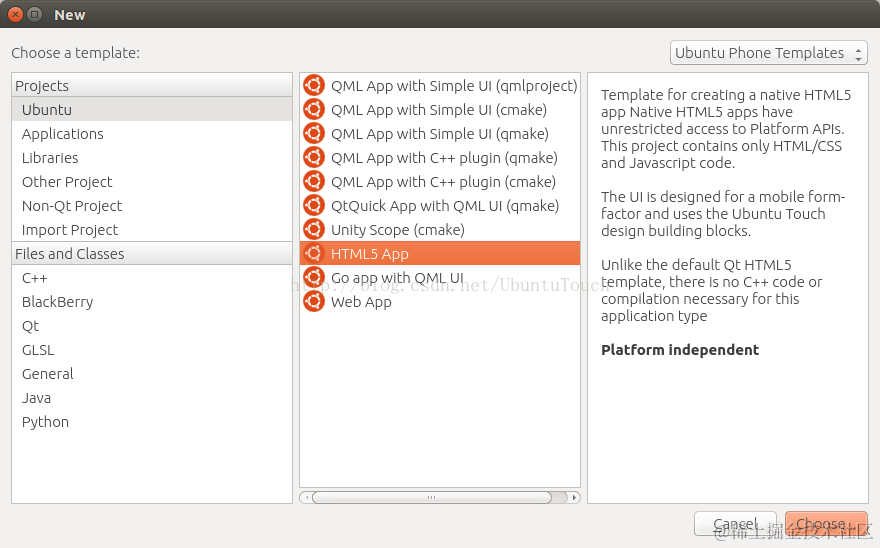The height and width of the screenshot is (548, 880).
Task: Choose QML App with C++ plugin (qmake) template
Action: click(x=440, y=158)
